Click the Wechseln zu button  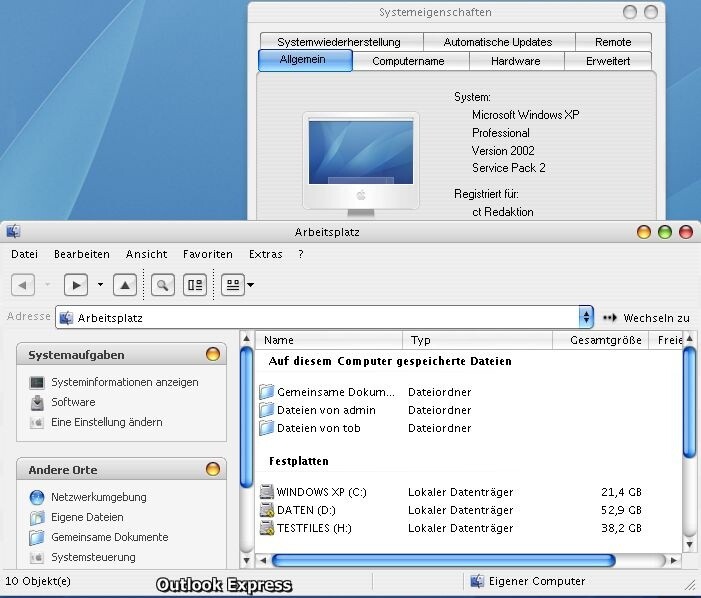pos(646,318)
